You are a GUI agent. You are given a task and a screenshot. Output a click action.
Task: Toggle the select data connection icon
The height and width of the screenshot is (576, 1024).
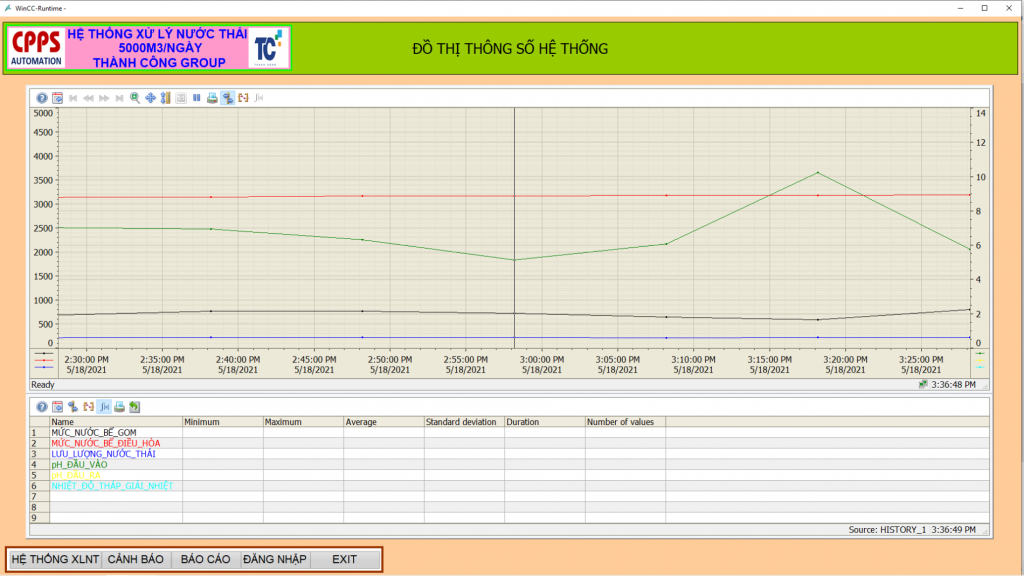[x=228, y=98]
